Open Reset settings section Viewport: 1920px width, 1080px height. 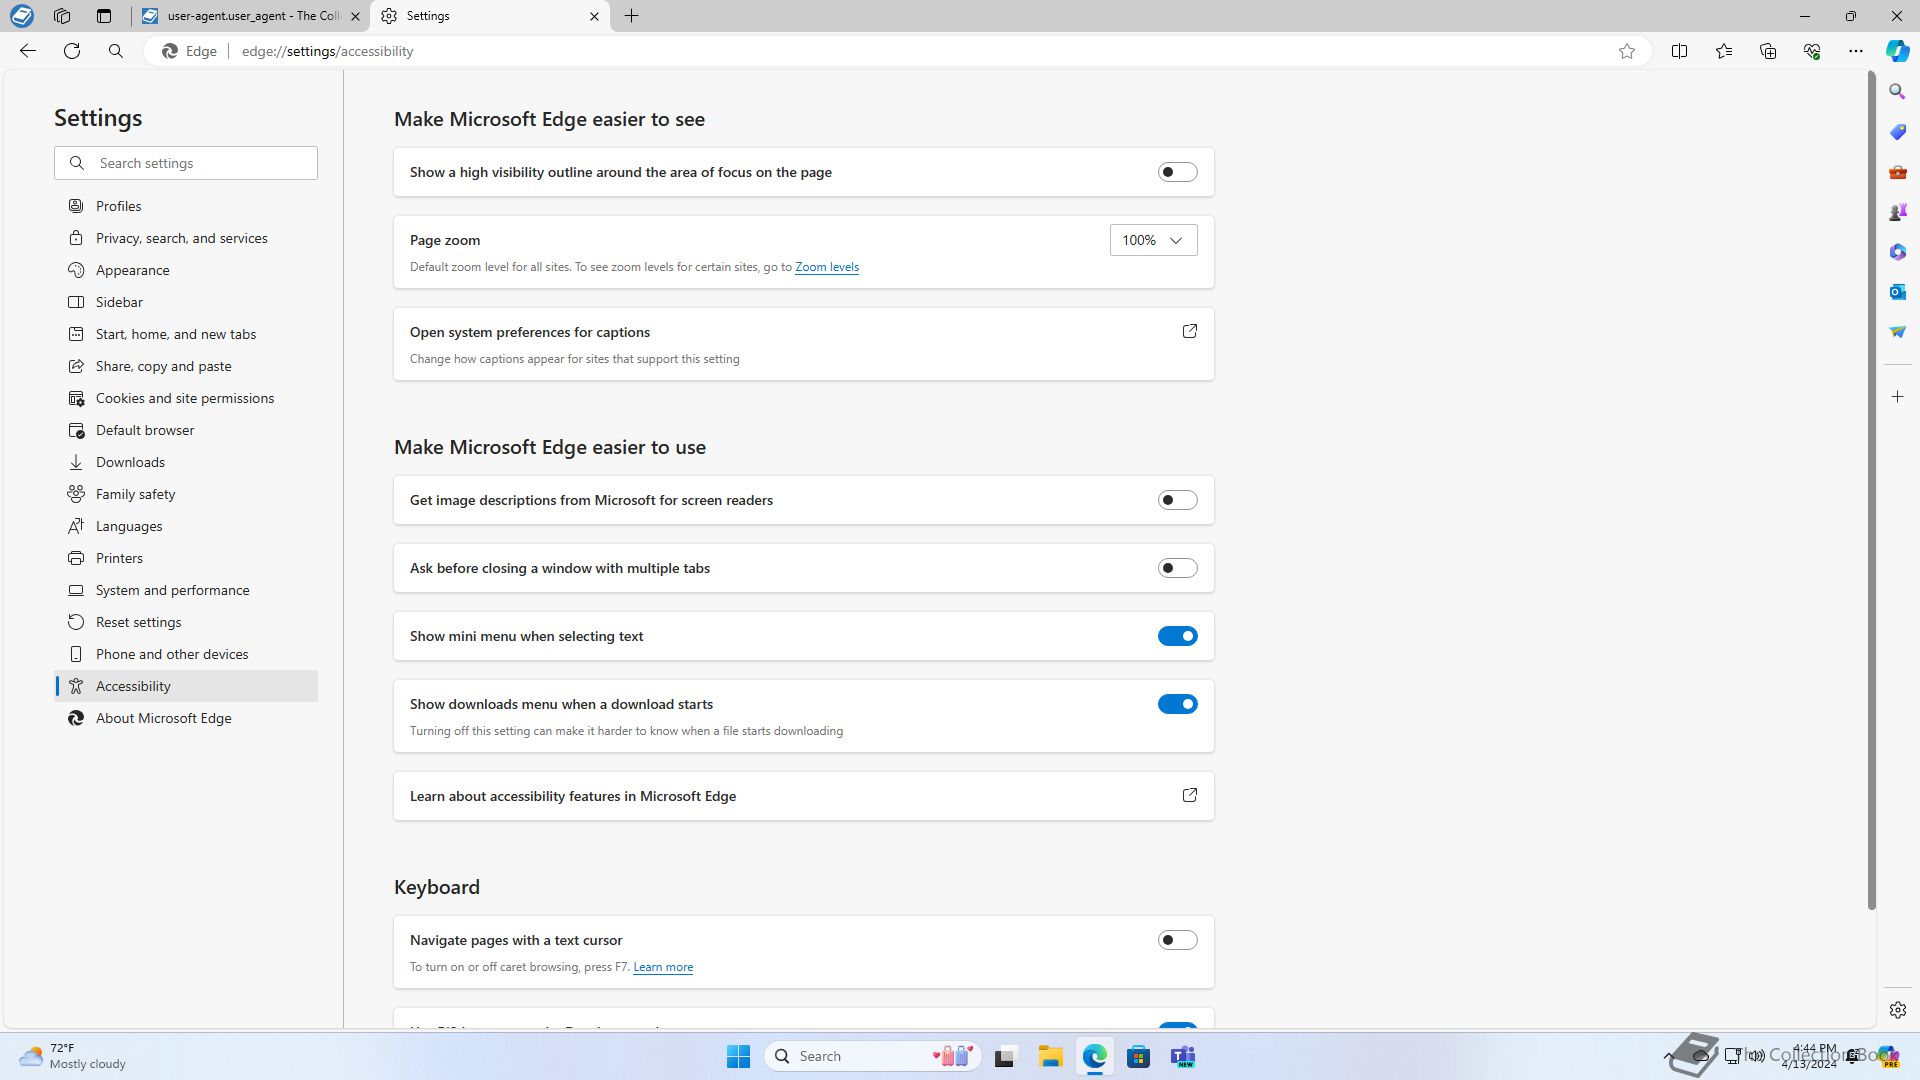point(186,622)
